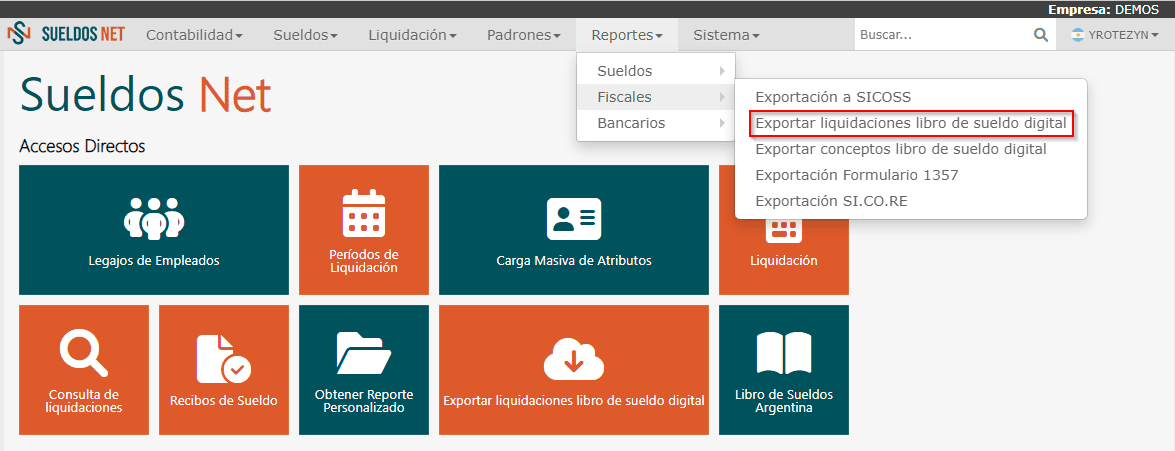
Task: Select Fiscales in Reportes menu
Action: pyautogui.click(x=656, y=97)
